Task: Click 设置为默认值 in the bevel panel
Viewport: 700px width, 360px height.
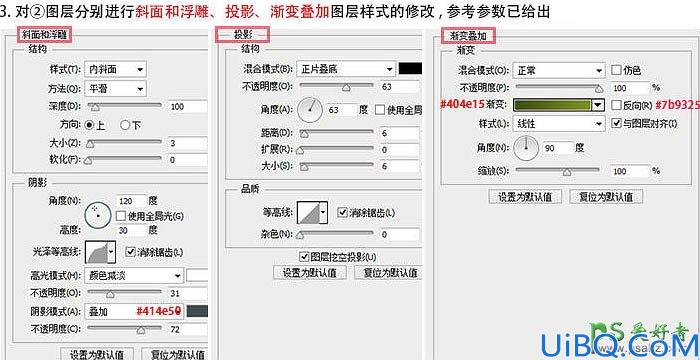Action: (97, 355)
